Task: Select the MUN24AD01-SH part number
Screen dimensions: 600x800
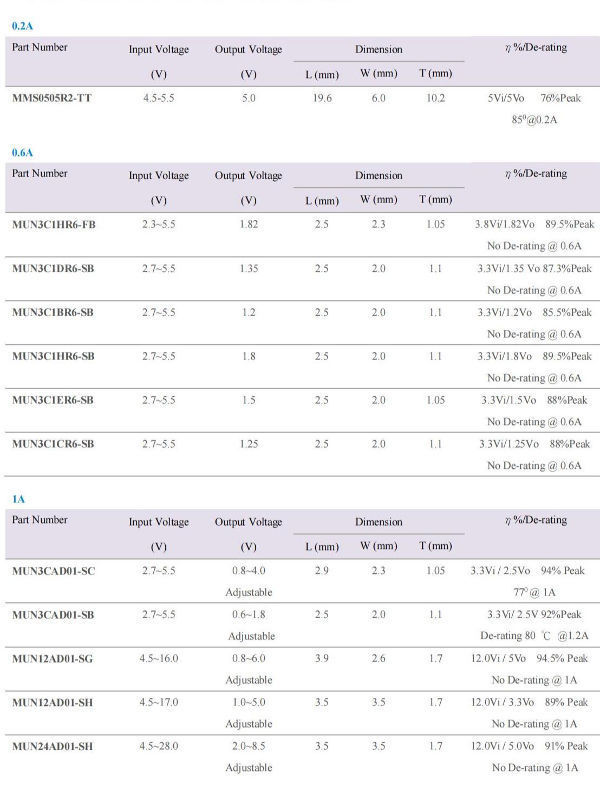Action: (54, 746)
